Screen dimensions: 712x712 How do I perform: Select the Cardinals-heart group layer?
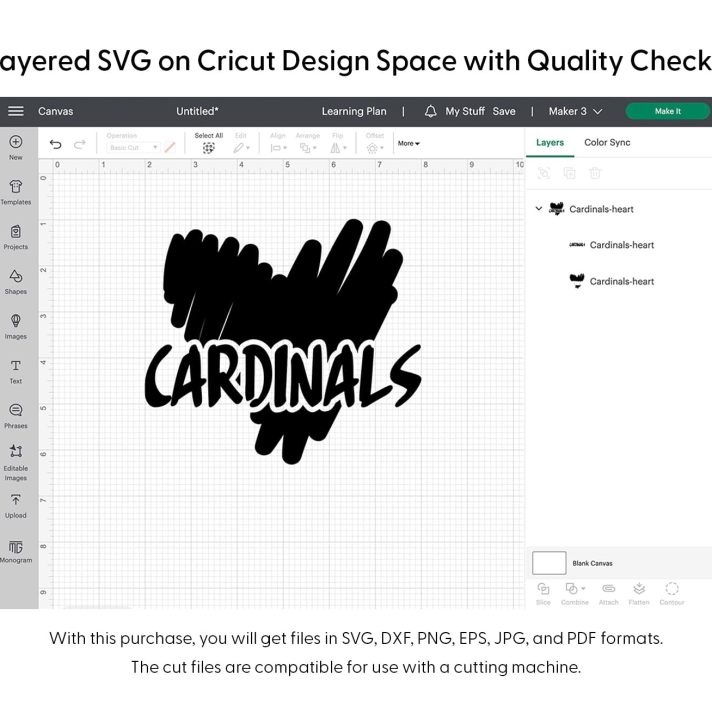(601, 209)
